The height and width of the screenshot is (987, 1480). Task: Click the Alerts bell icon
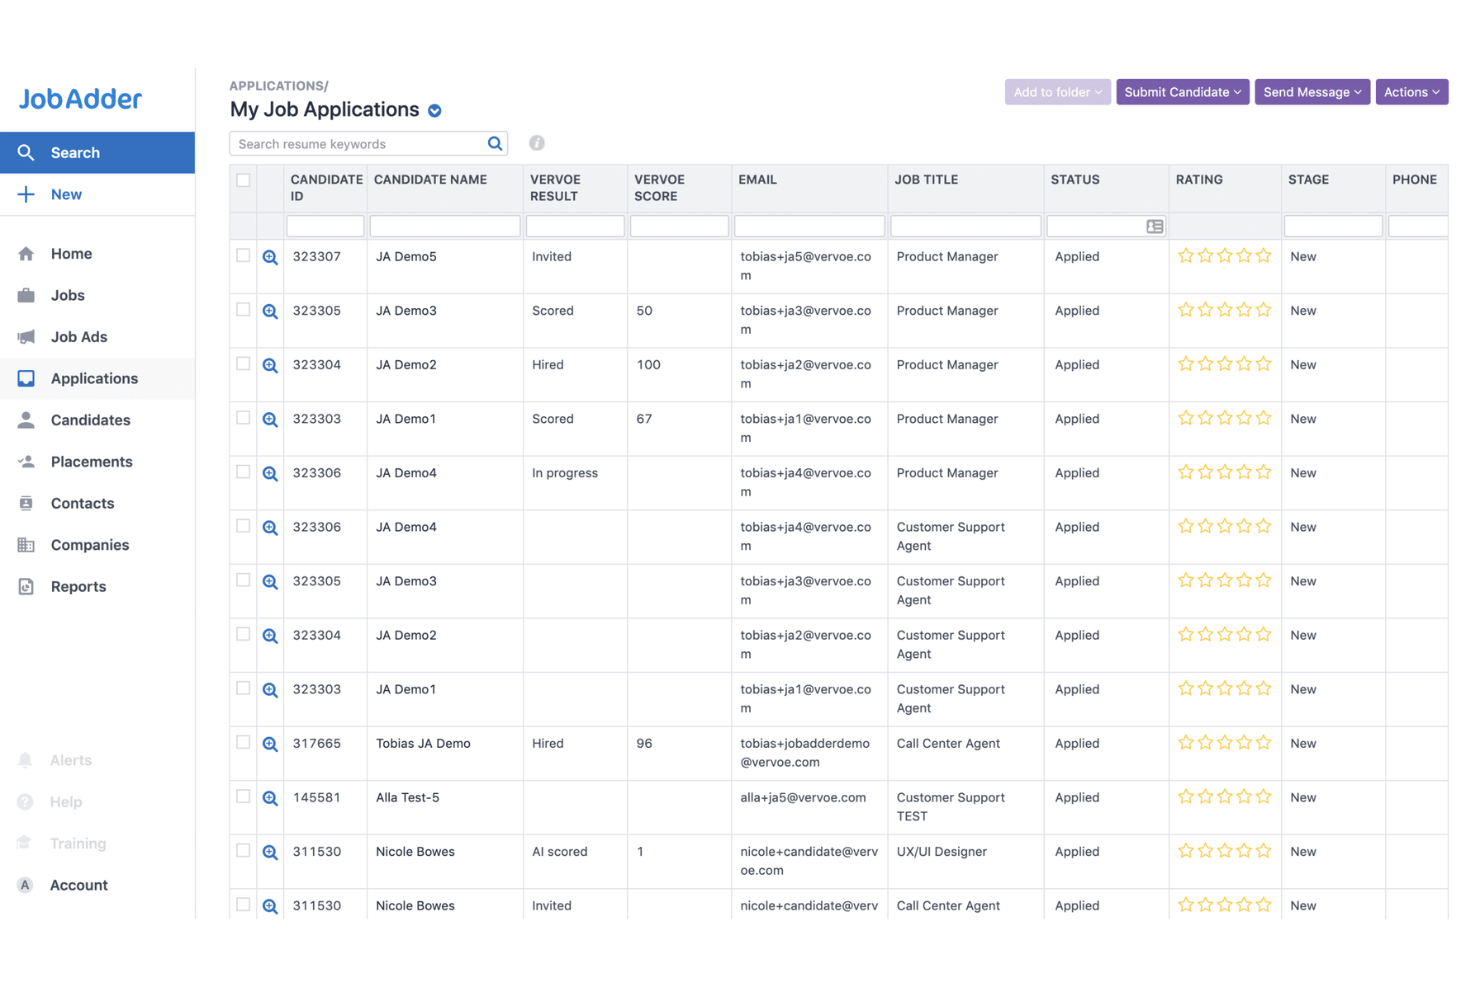click(x=26, y=760)
